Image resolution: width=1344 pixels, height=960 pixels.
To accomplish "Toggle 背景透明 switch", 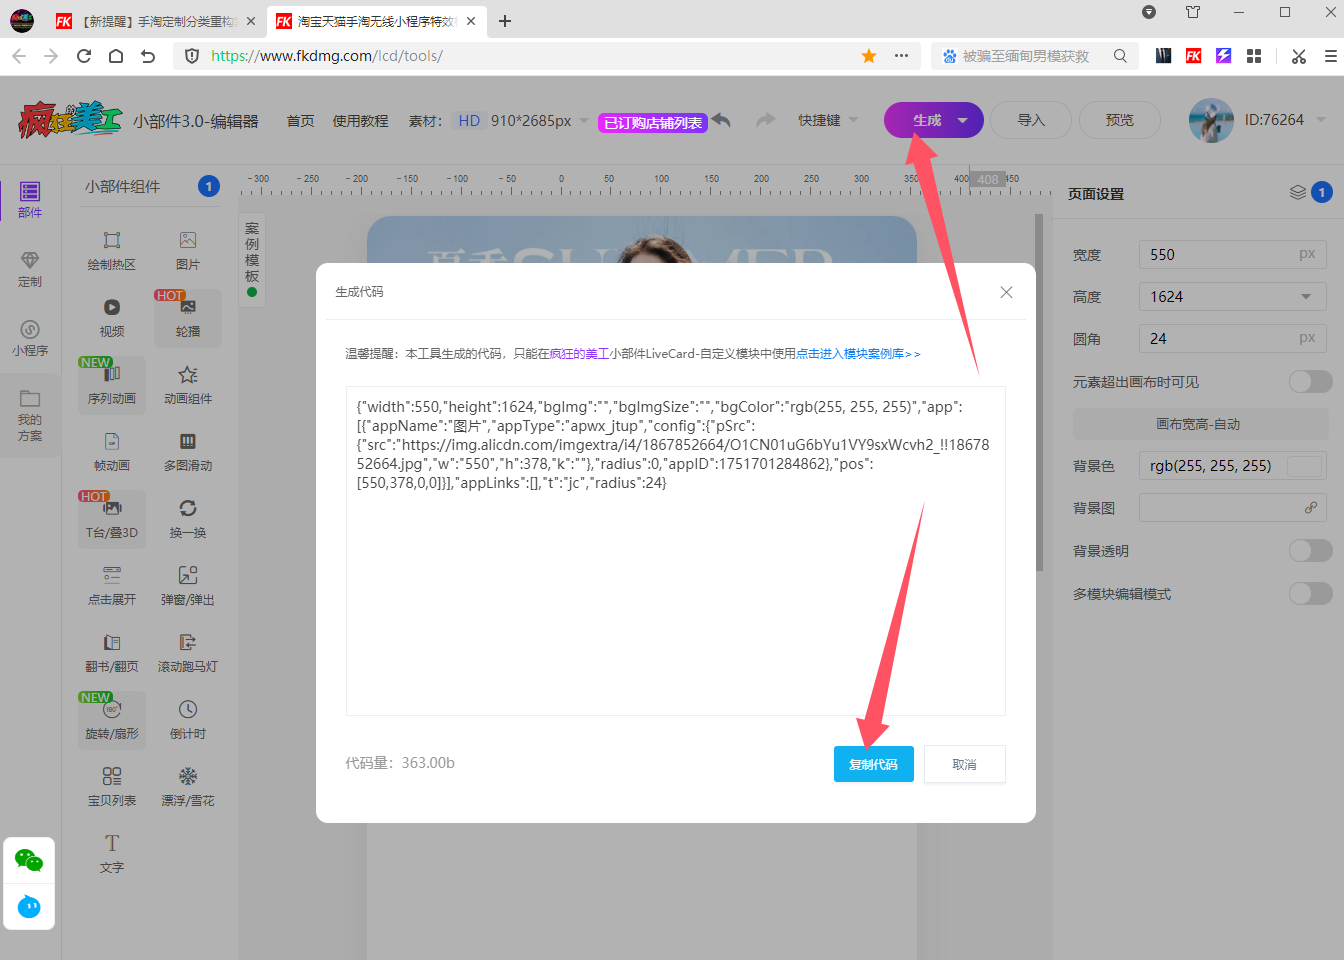I will pyautogui.click(x=1310, y=551).
